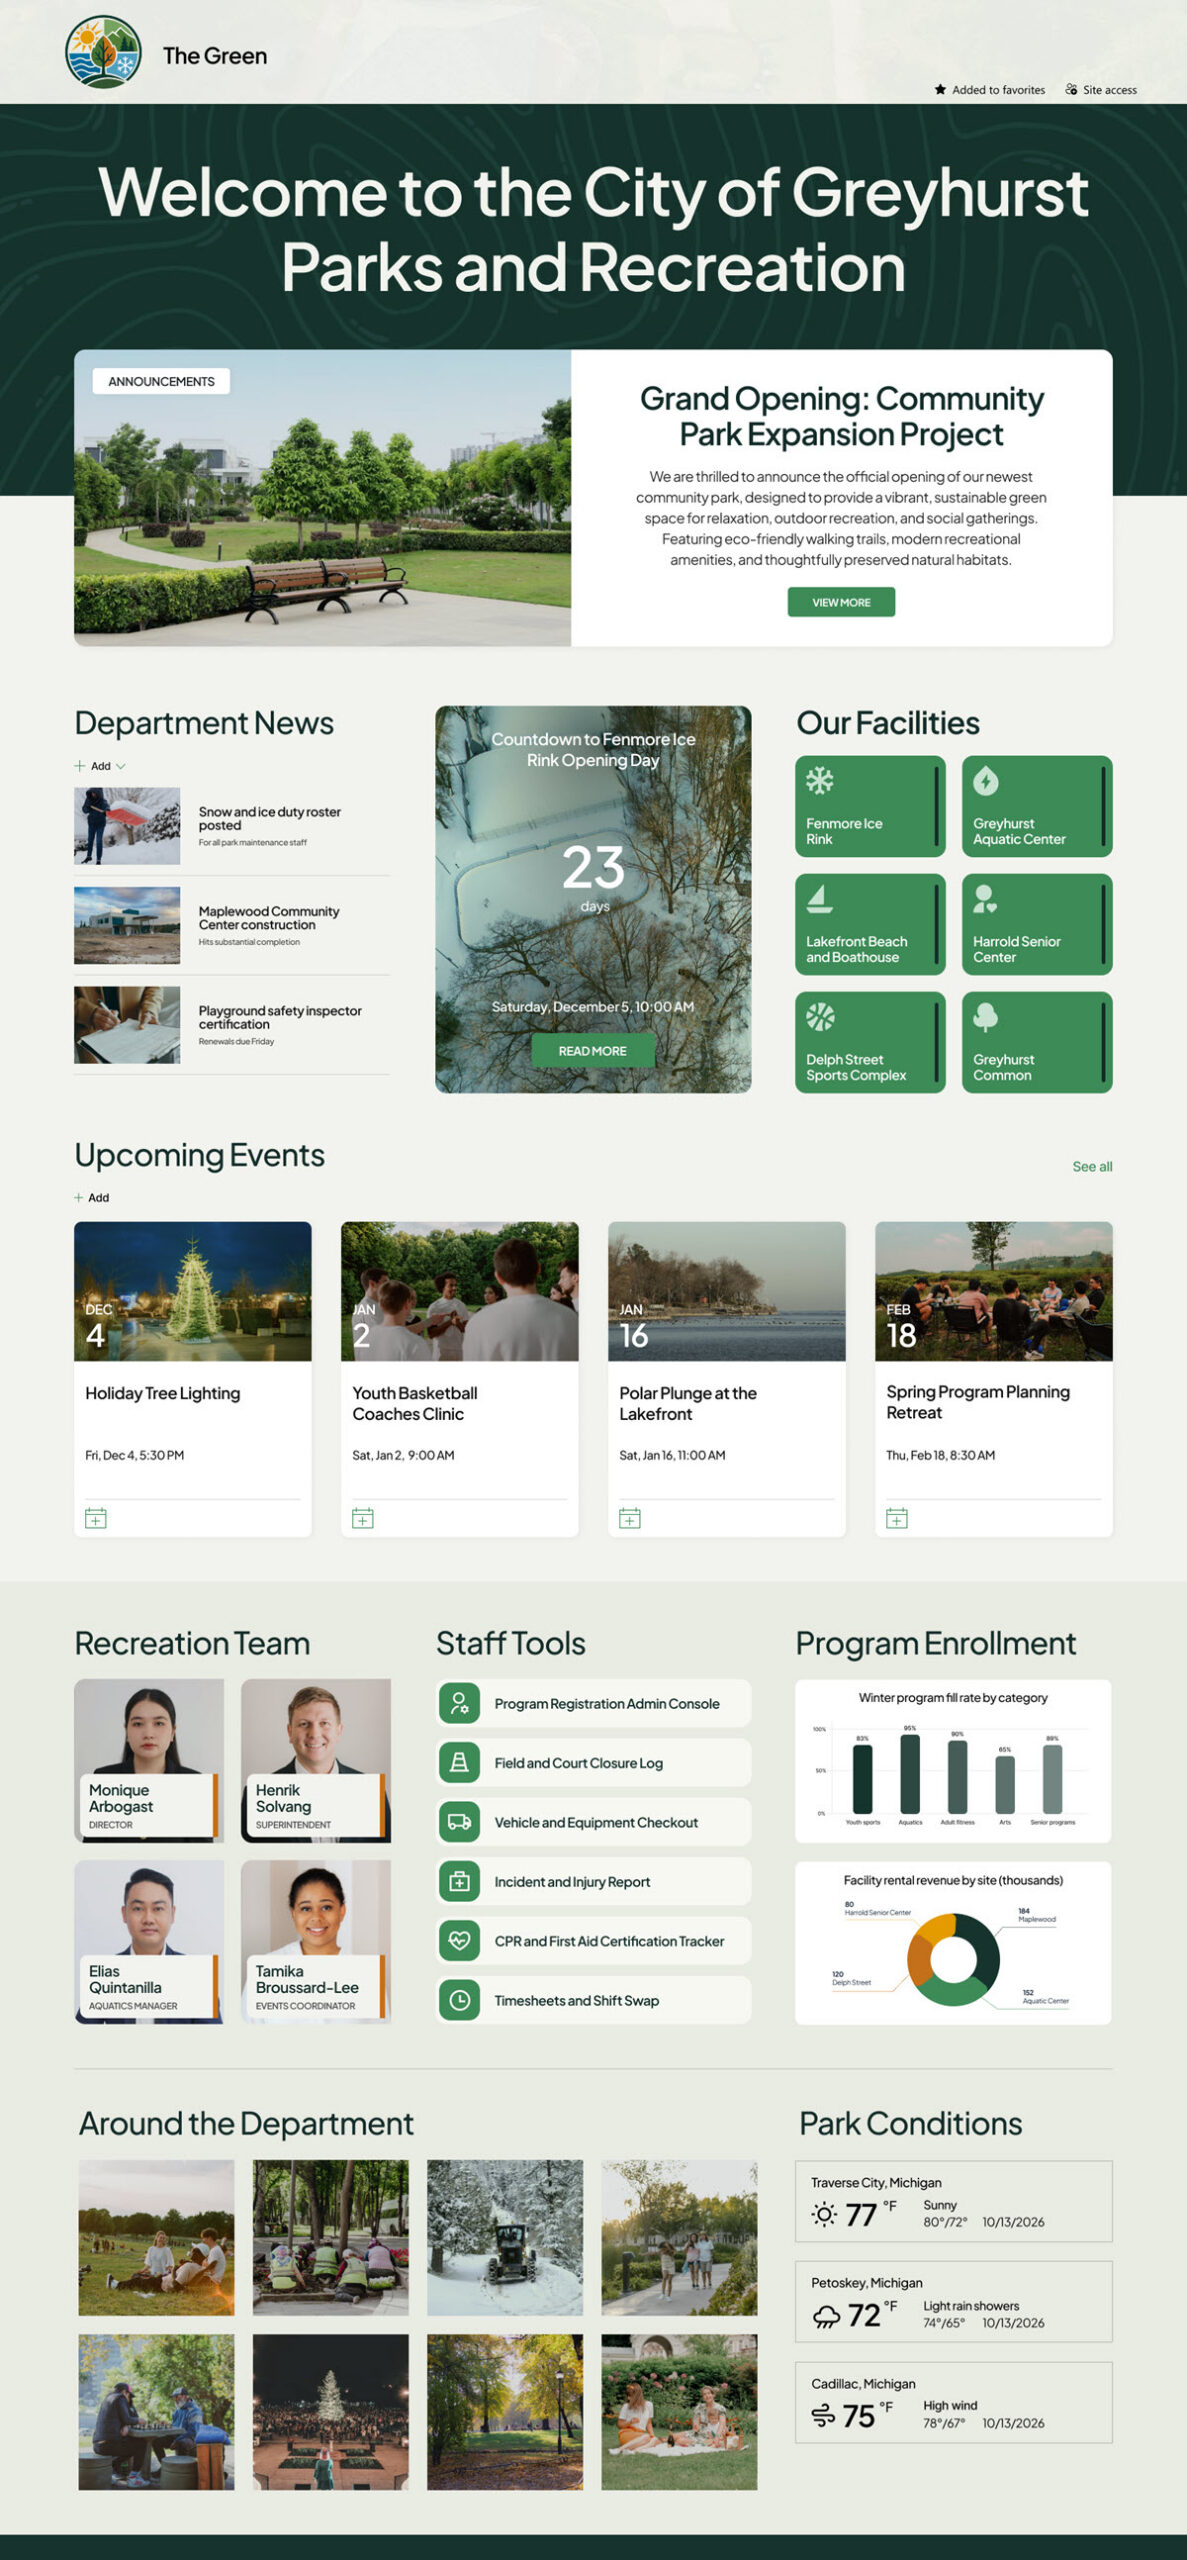
Task: Click snow roster news thumbnail
Action: (127, 825)
